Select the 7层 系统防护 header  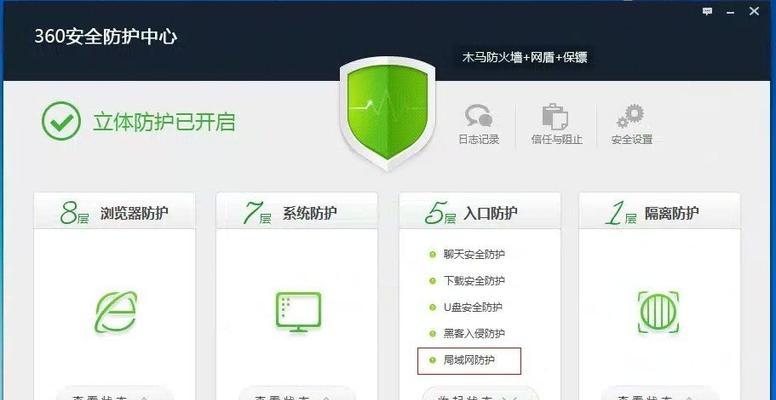coord(297,211)
